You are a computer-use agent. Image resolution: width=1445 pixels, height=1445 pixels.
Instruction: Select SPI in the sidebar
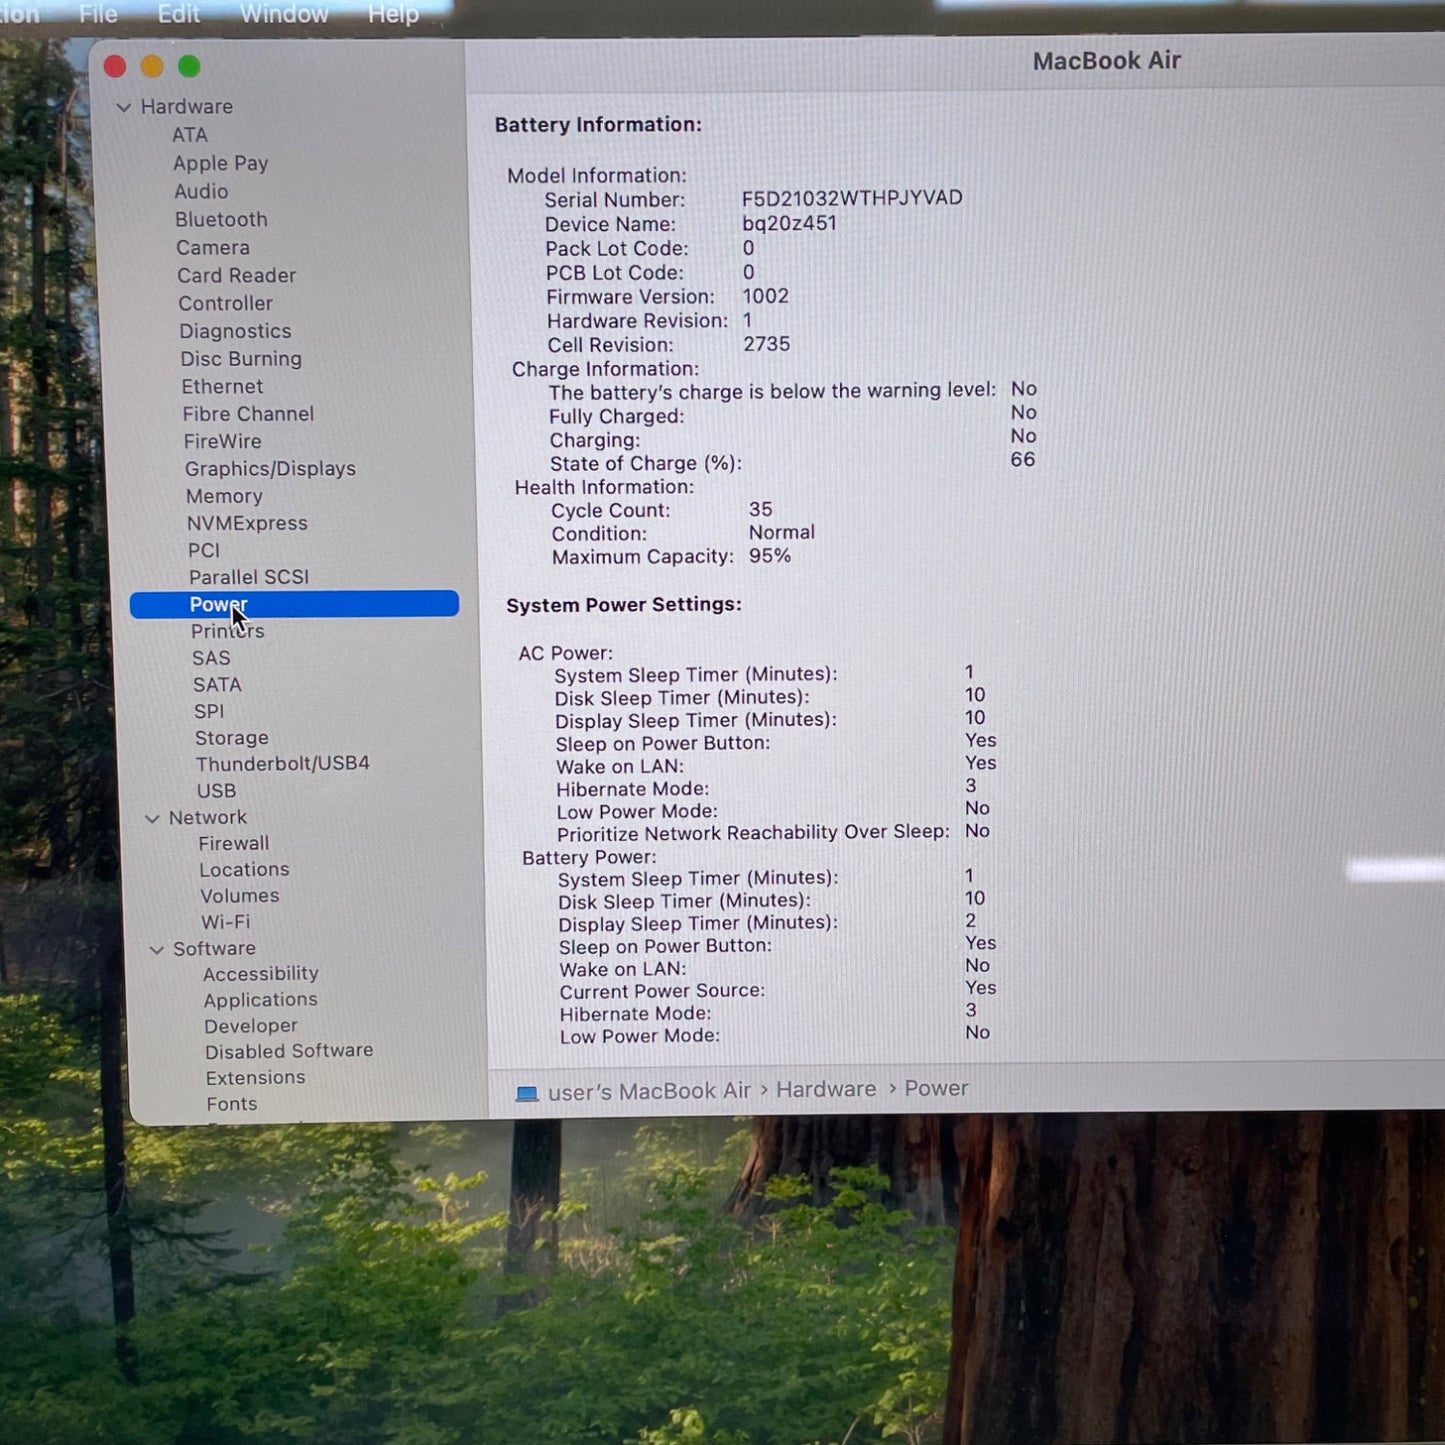click(209, 711)
